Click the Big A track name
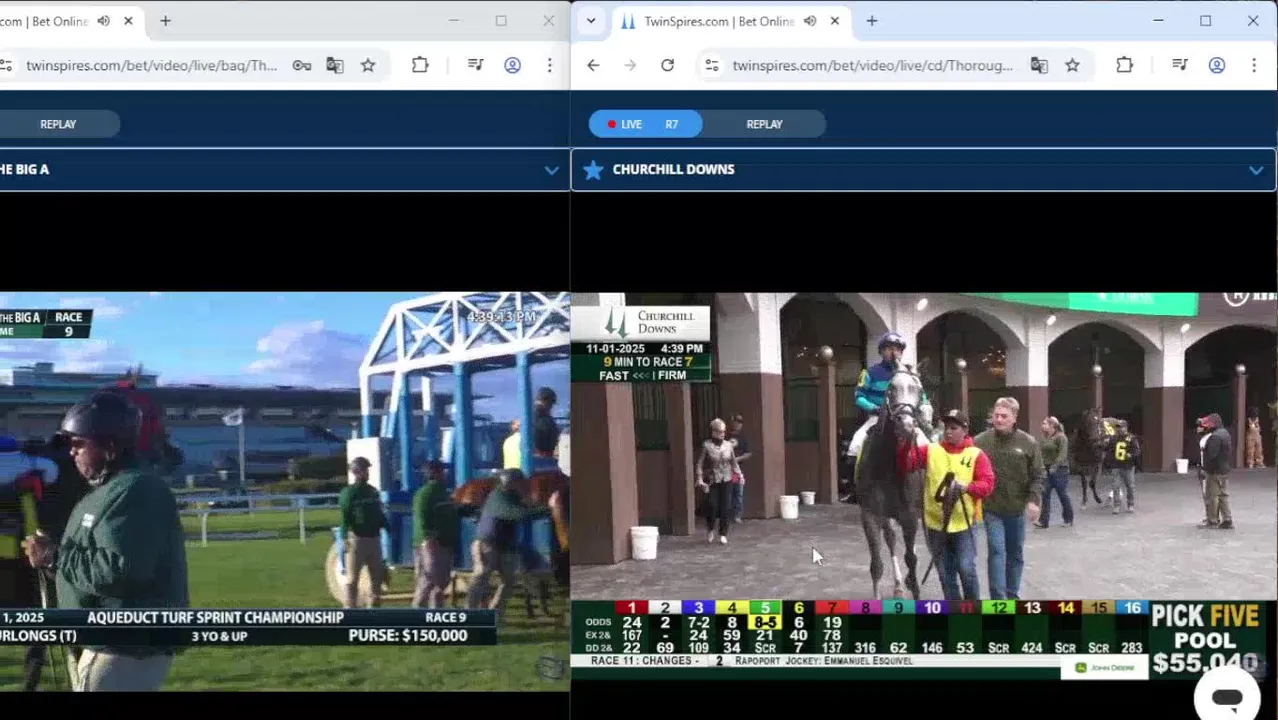Screen dimensions: 1278x720 click(x=25, y=169)
